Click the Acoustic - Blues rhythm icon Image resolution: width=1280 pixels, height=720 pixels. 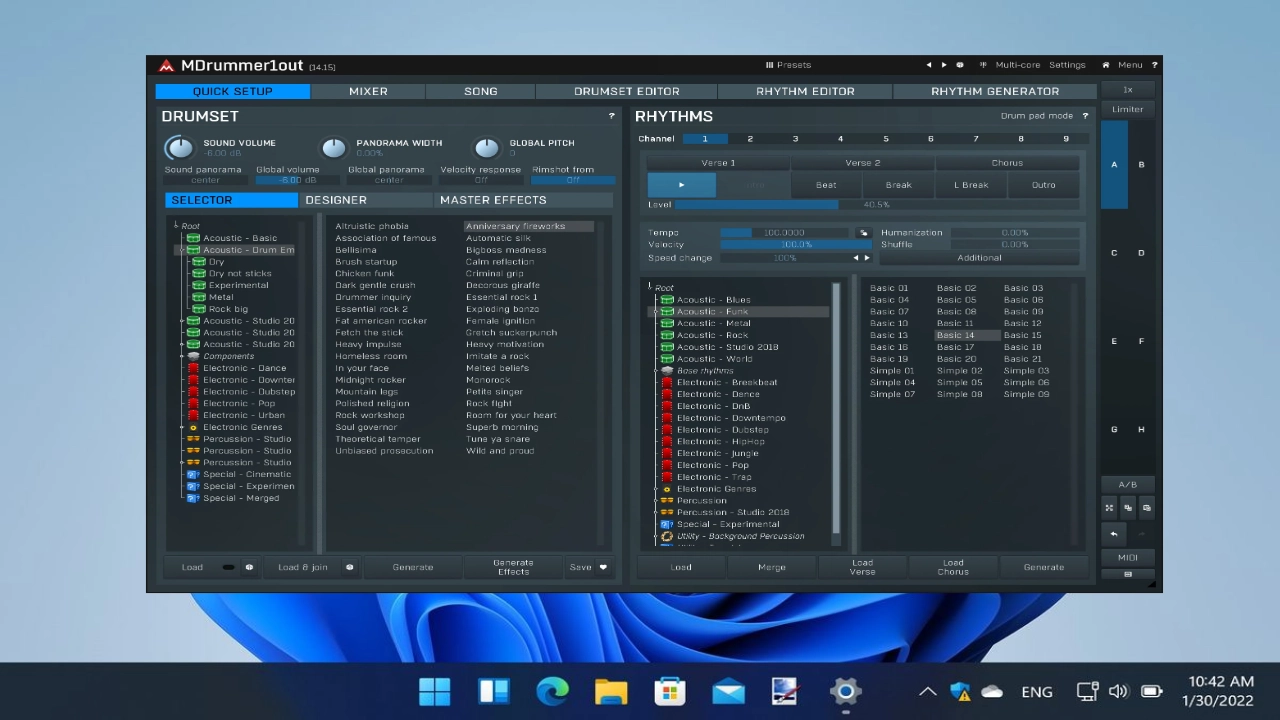click(x=667, y=300)
